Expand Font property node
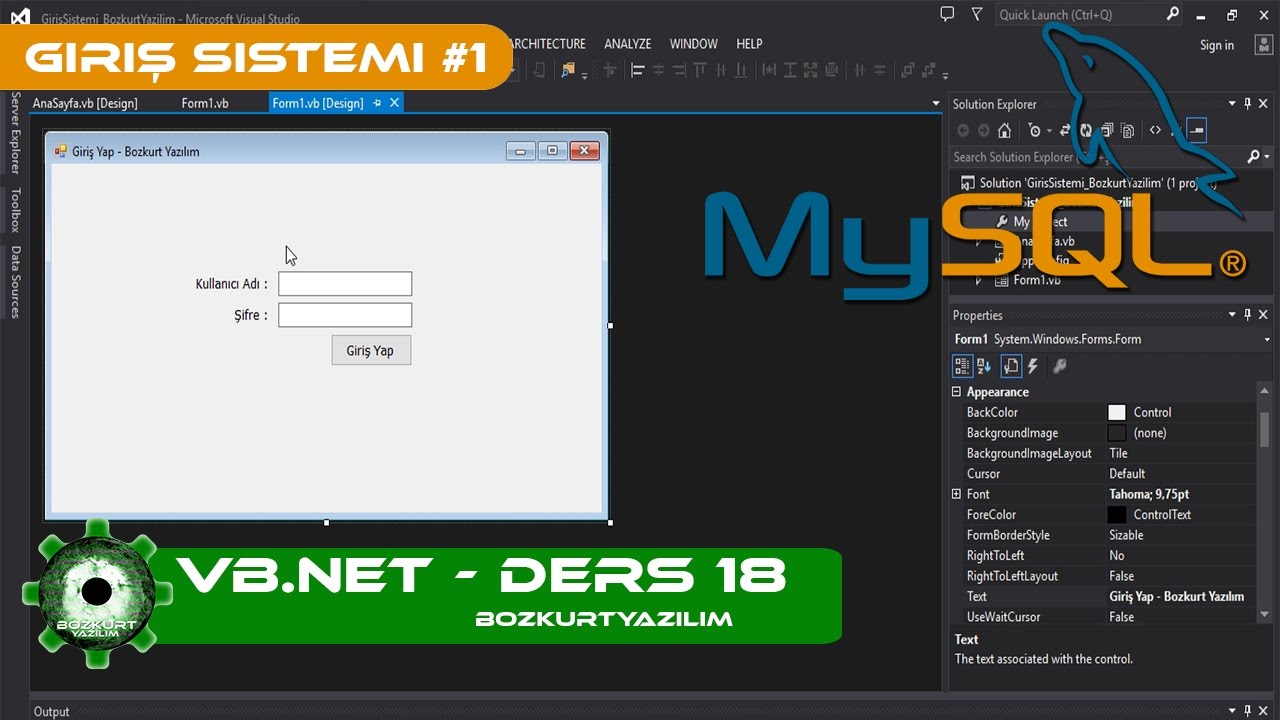1280x720 pixels. click(956, 494)
